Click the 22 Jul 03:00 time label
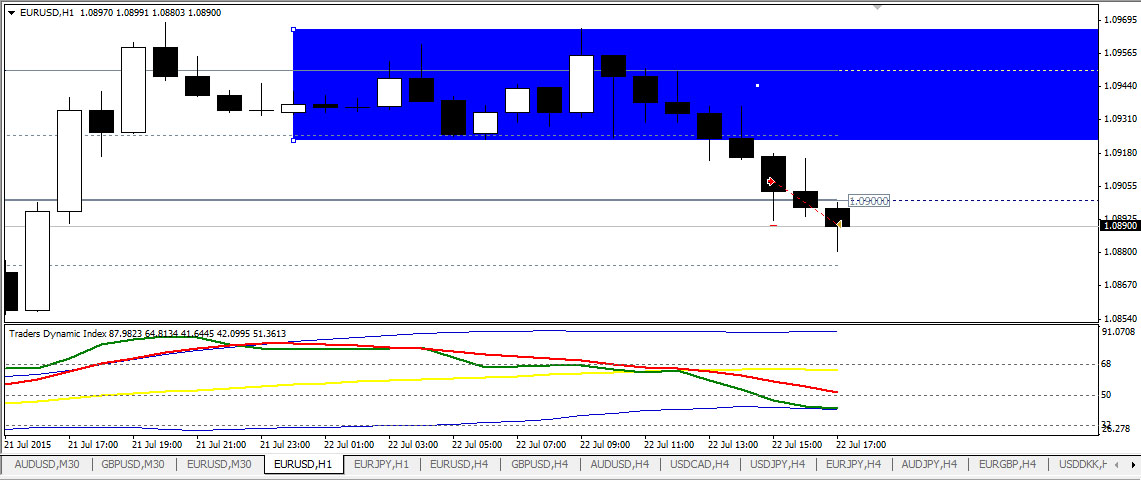Image resolution: width=1141 pixels, height=480 pixels. click(x=413, y=444)
